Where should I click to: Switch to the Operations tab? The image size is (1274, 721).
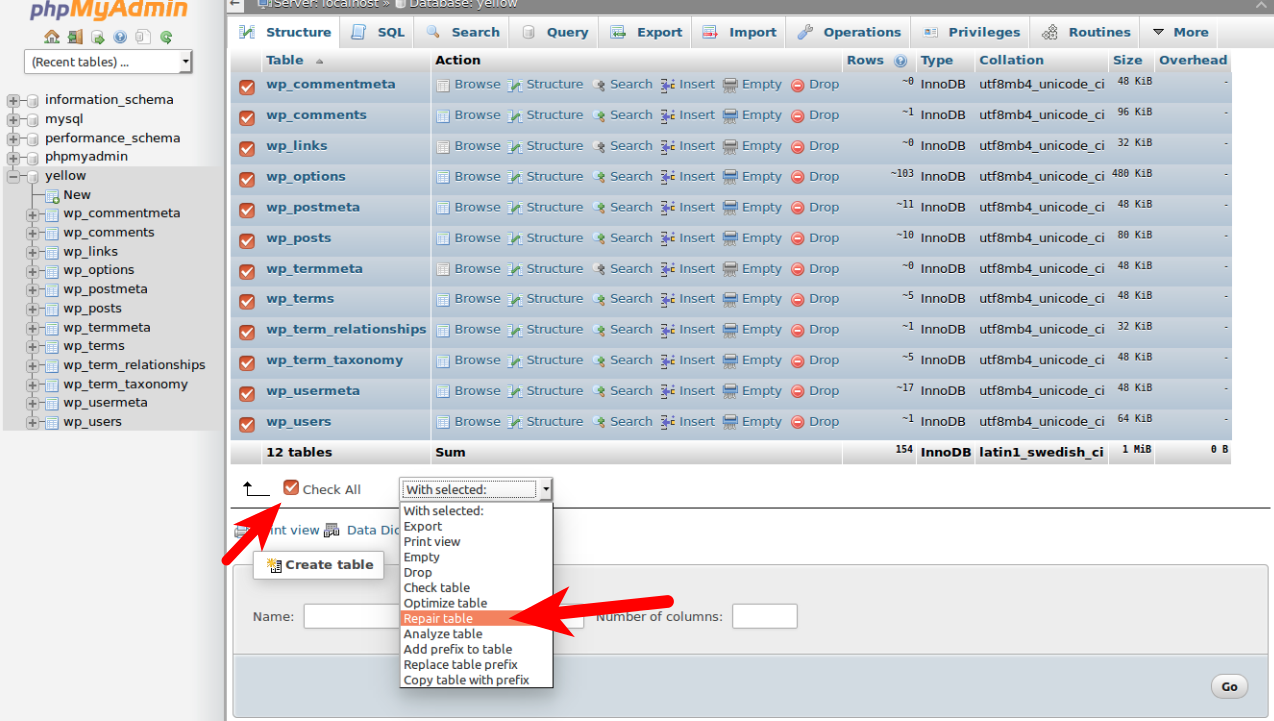[849, 32]
